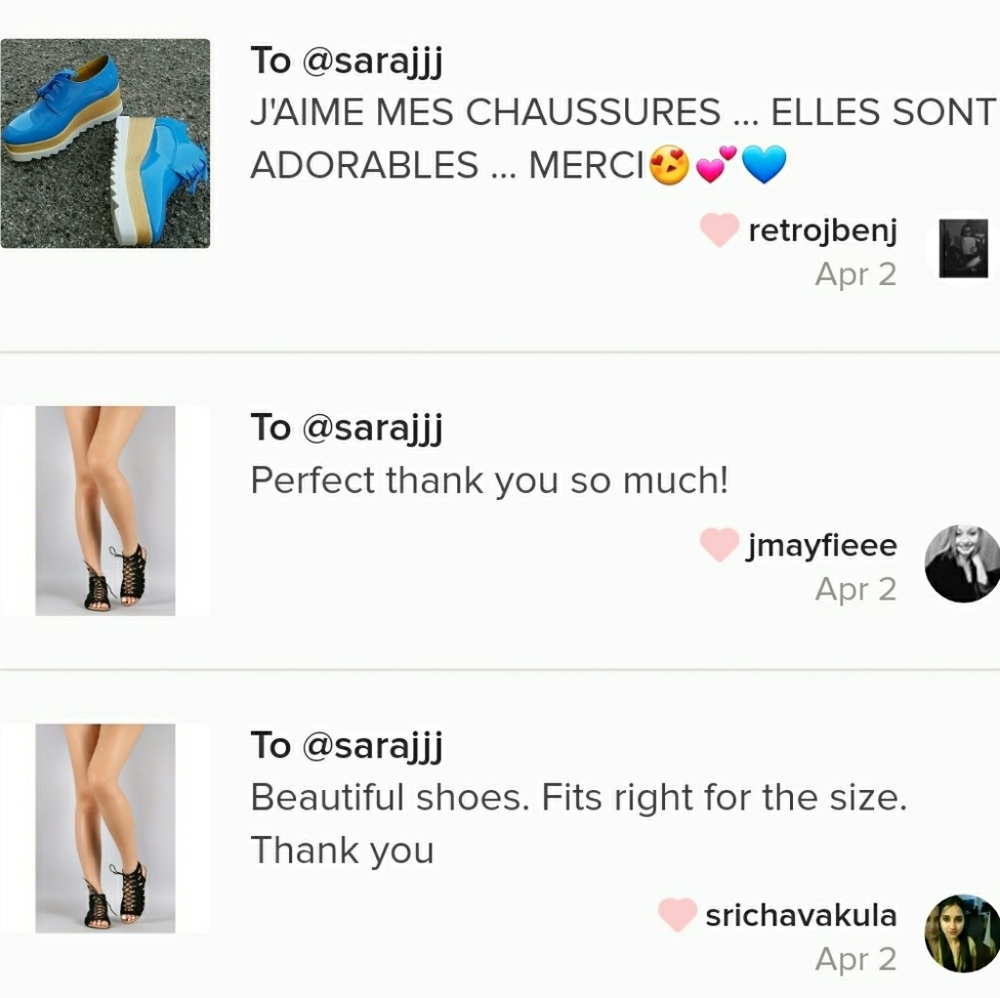Open heels thumbnail in srichavakula's review
The width and height of the screenshot is (1000, 998).
coord(105,828)
